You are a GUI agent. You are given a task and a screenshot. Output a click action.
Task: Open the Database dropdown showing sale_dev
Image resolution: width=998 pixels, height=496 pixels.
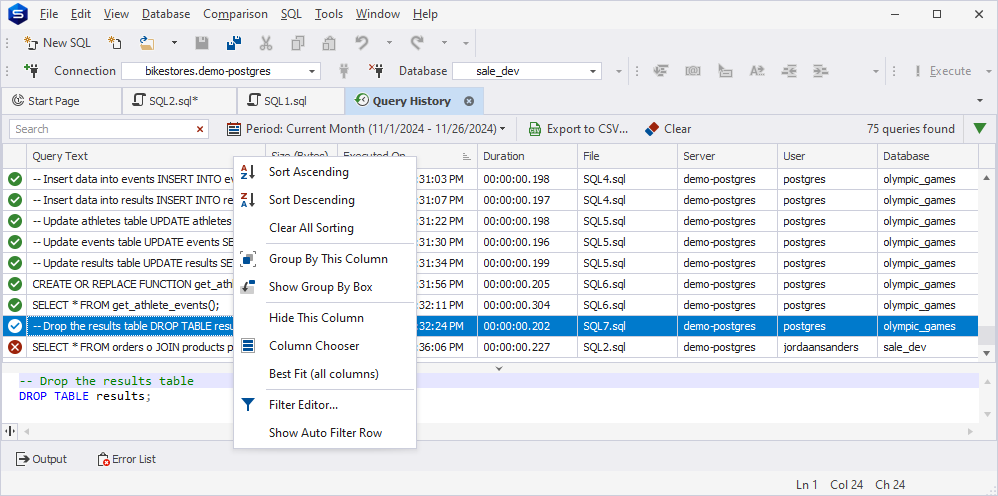pyautogui.click(x=593, y=71)
